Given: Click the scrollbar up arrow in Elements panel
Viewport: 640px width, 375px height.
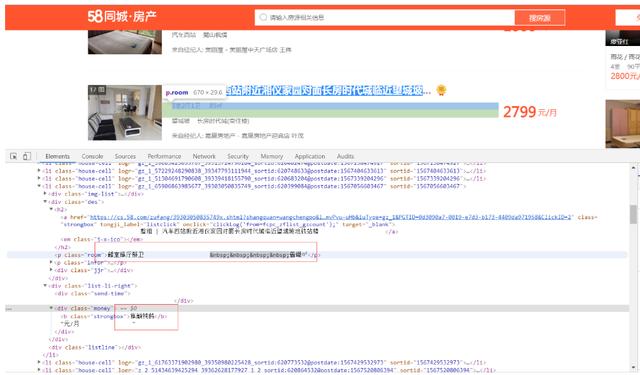Looking at the screenshot, I should [x=633, y=168].
